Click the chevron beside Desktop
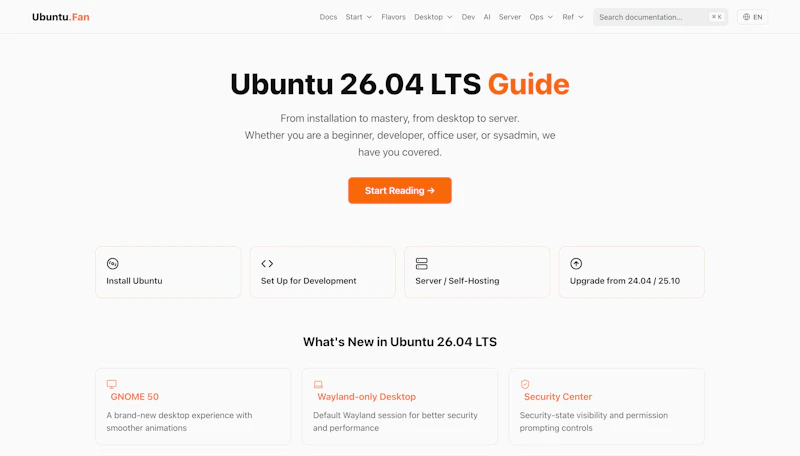The height and width of the screenshot is (456, 800). click(449, 17)
